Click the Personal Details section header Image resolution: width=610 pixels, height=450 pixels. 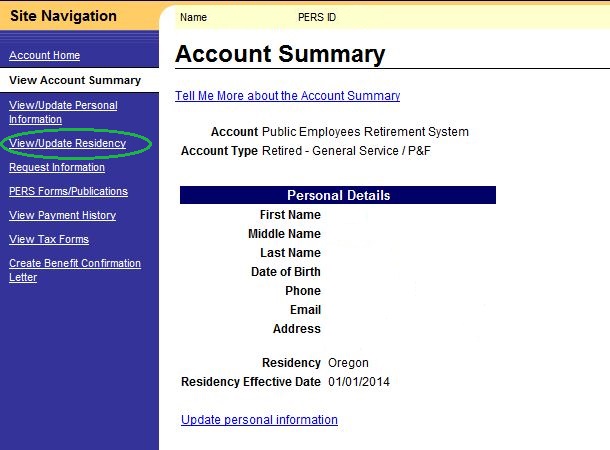(x=338, y=195)
